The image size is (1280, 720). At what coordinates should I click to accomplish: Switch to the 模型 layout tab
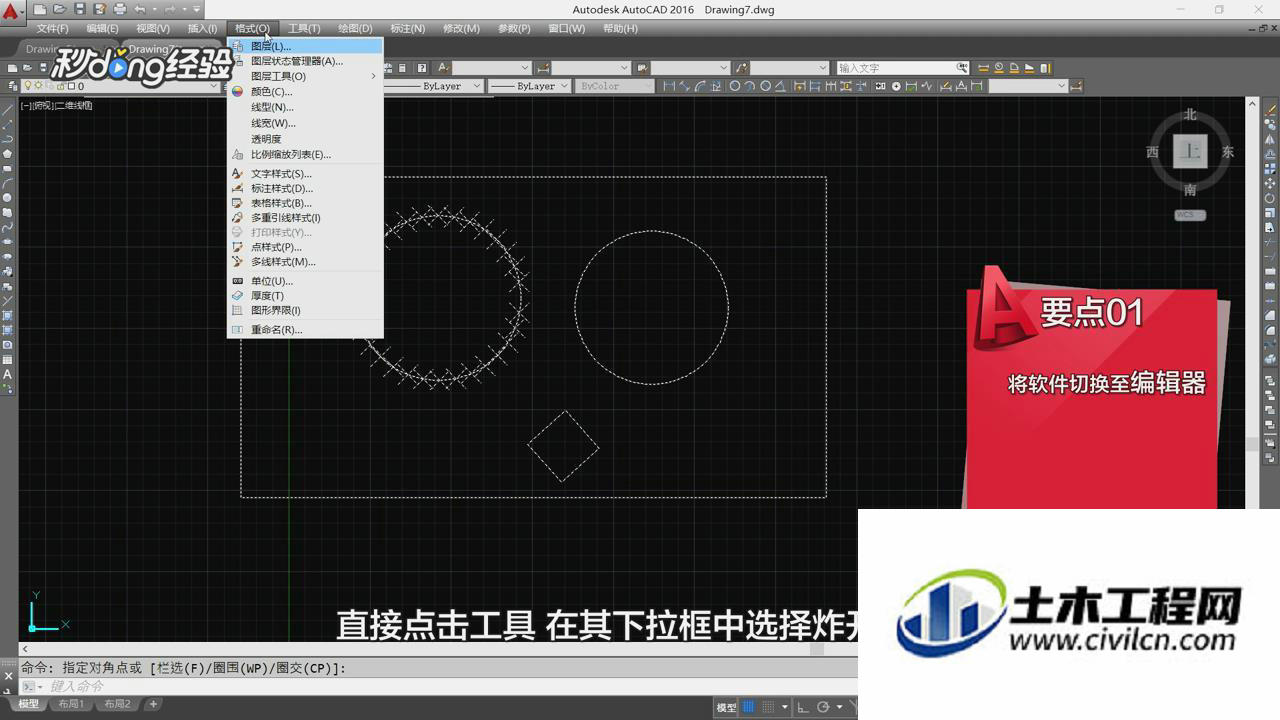coord(29,704)
